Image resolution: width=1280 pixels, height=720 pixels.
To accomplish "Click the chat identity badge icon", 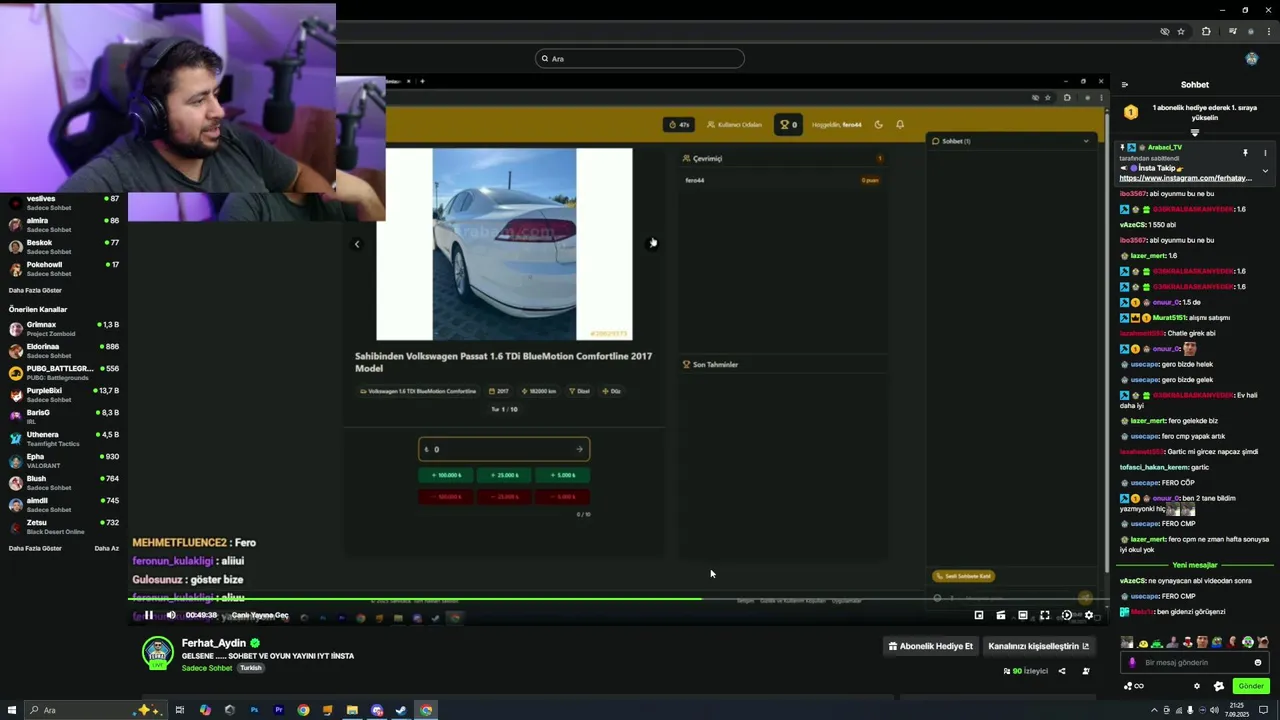I will coord(1218,686).
